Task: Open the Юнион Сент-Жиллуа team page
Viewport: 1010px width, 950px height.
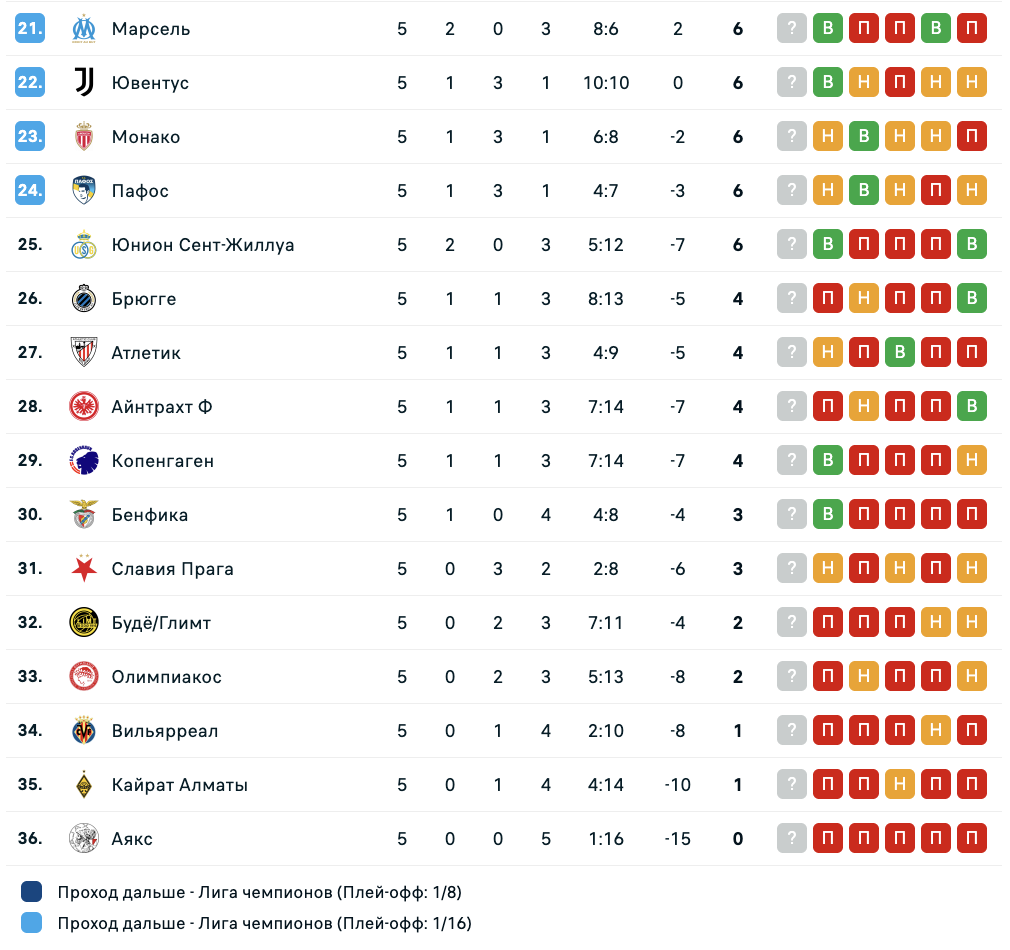Action: 203,245
